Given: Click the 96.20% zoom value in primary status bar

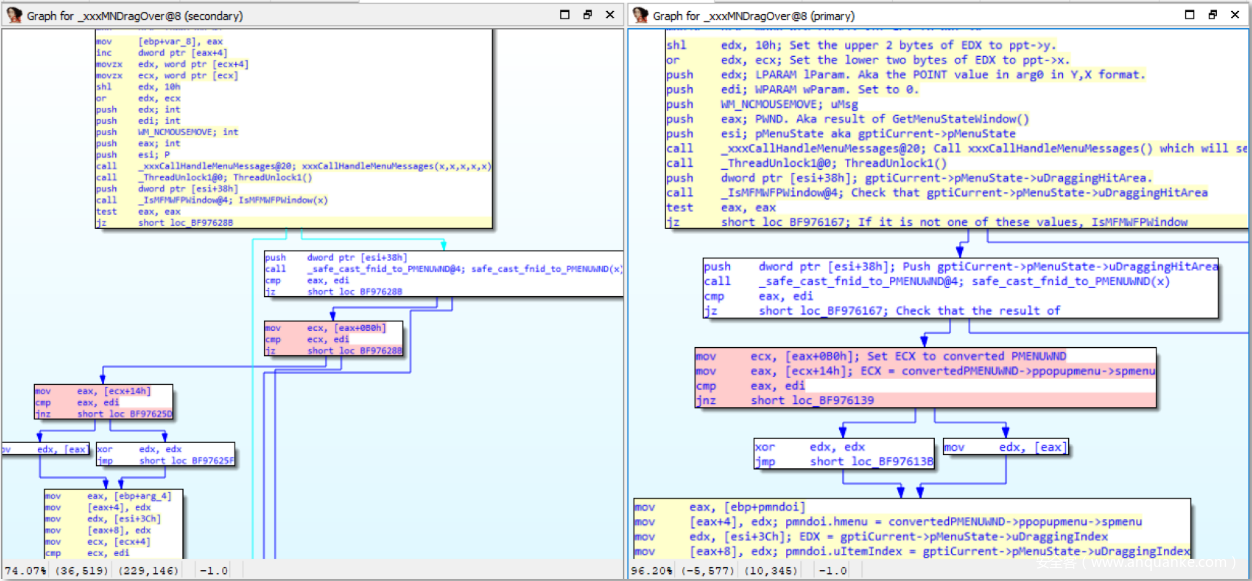Looking at the screenshot, I should pyautogui.click(x=650, y=570).
